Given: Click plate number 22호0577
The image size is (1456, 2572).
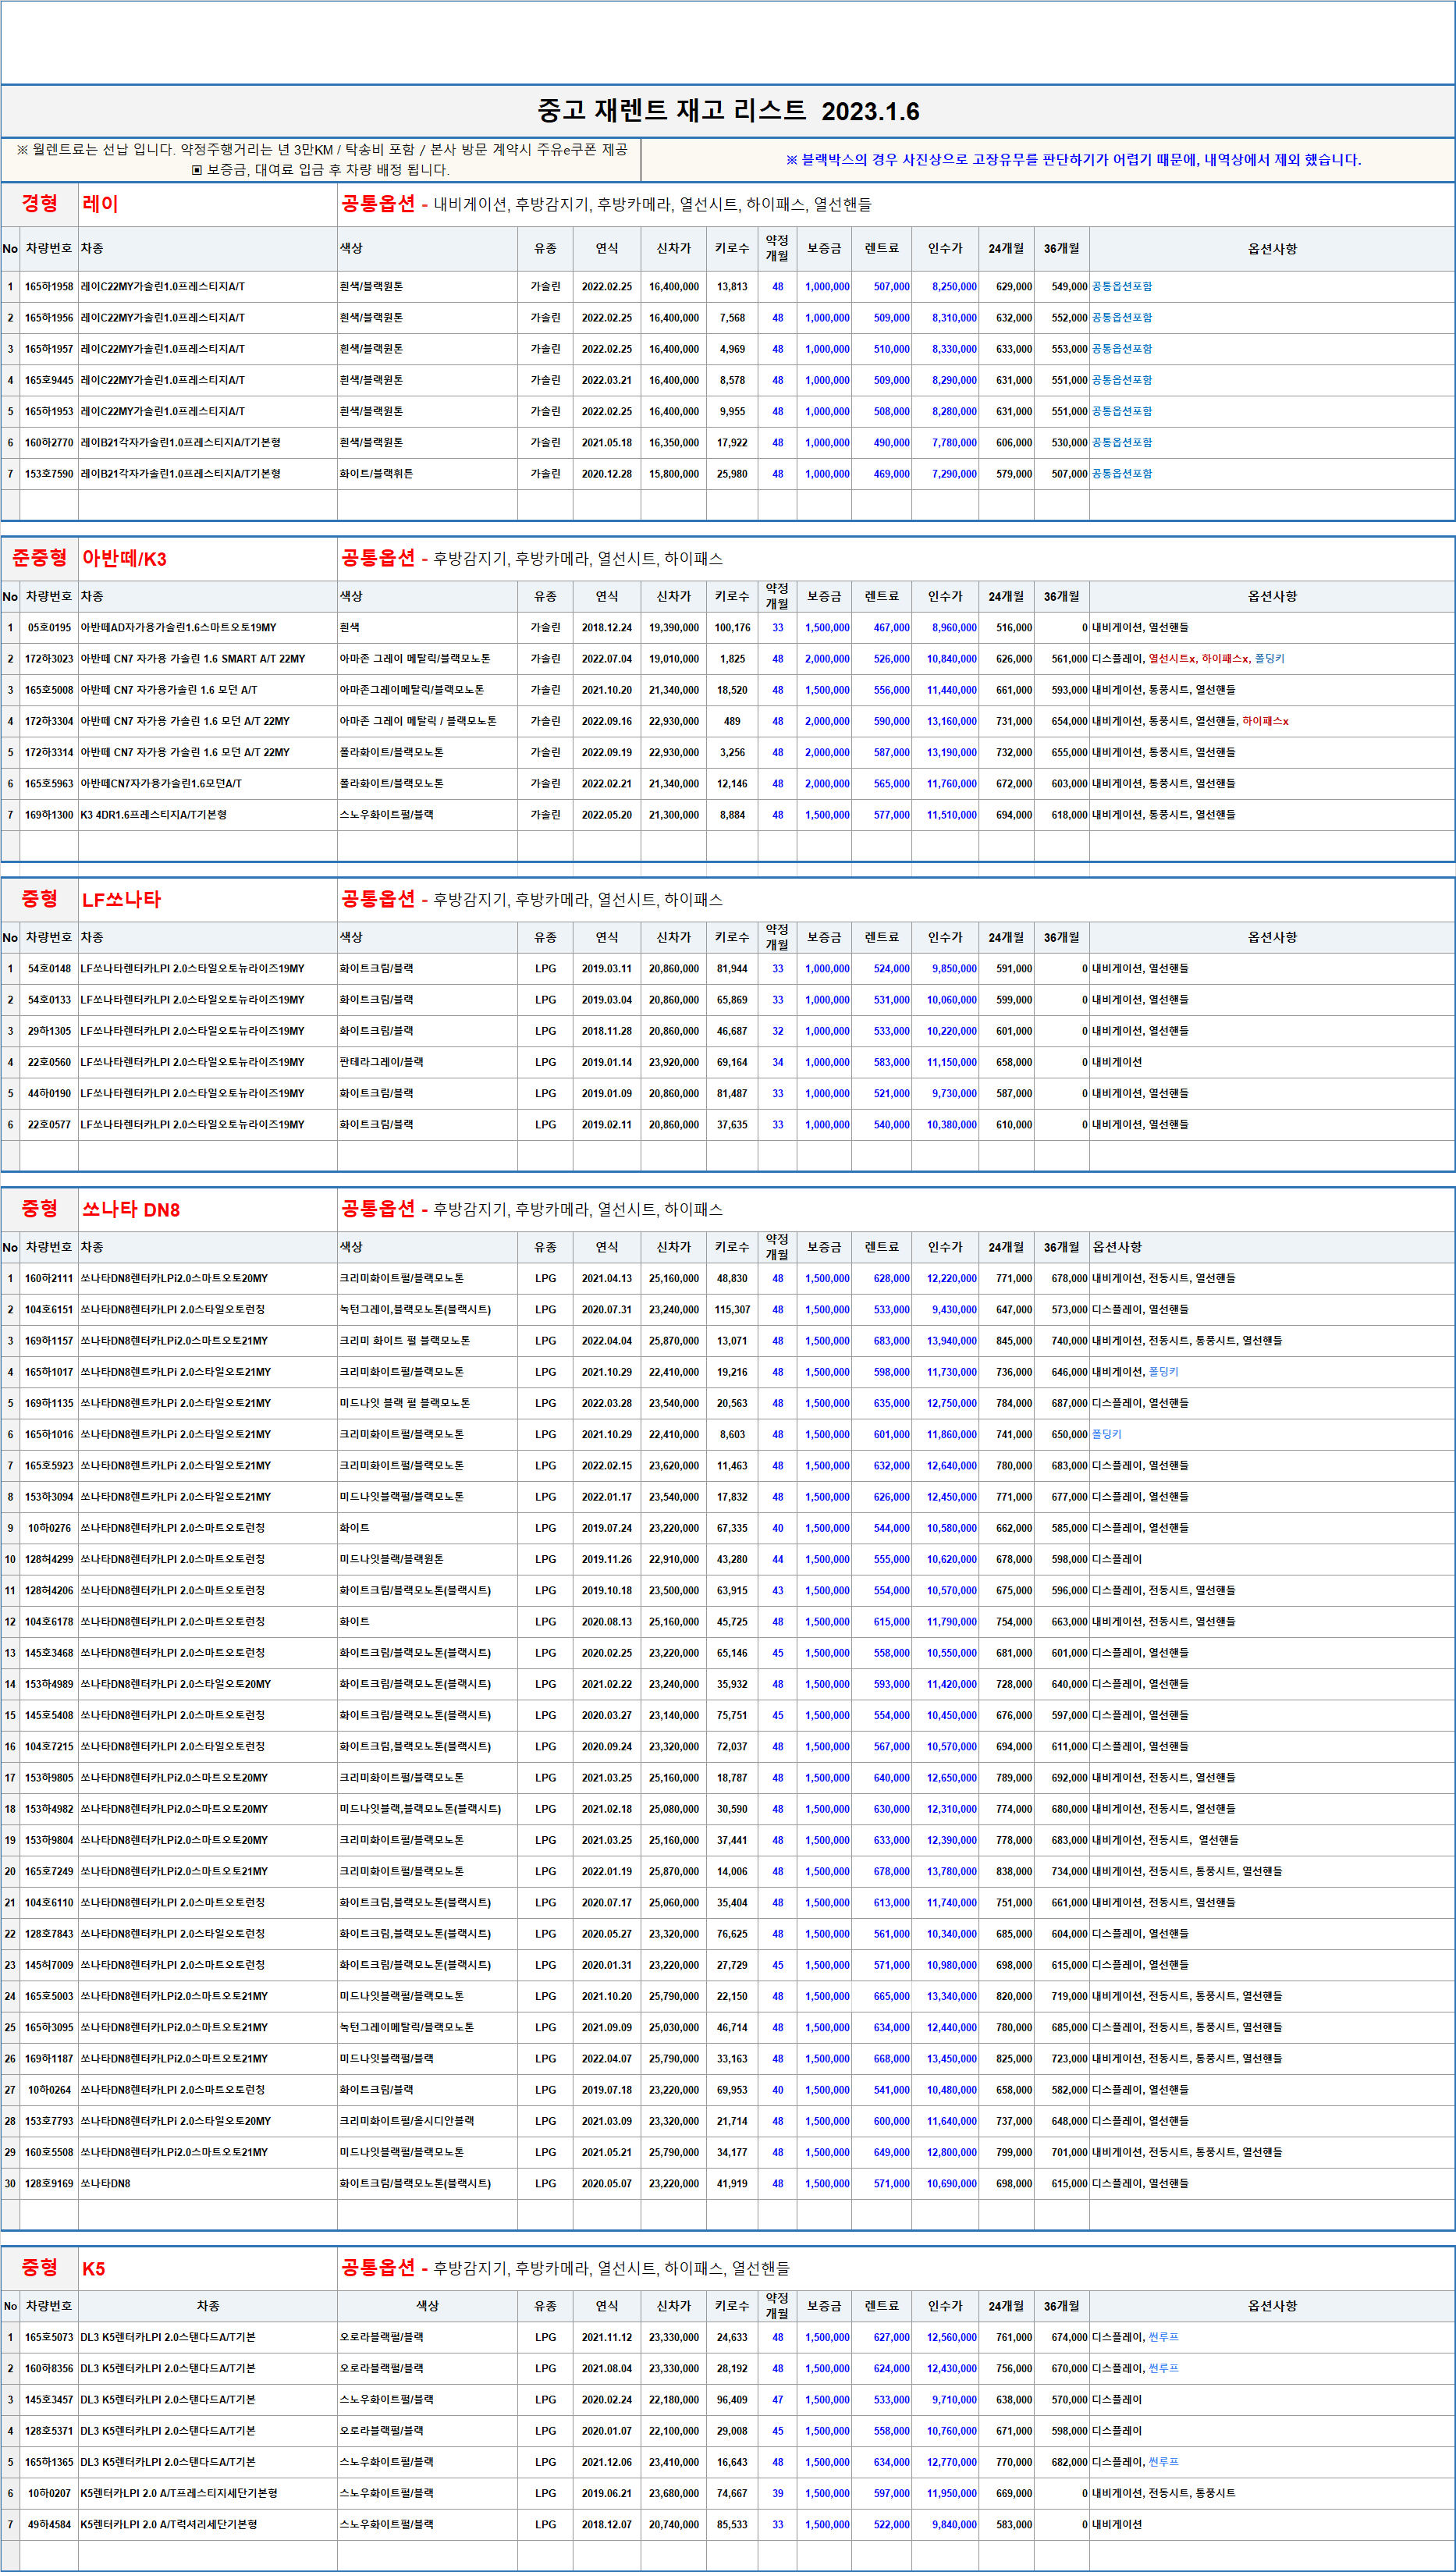Looking at the screenshot, I should 49,1125.
